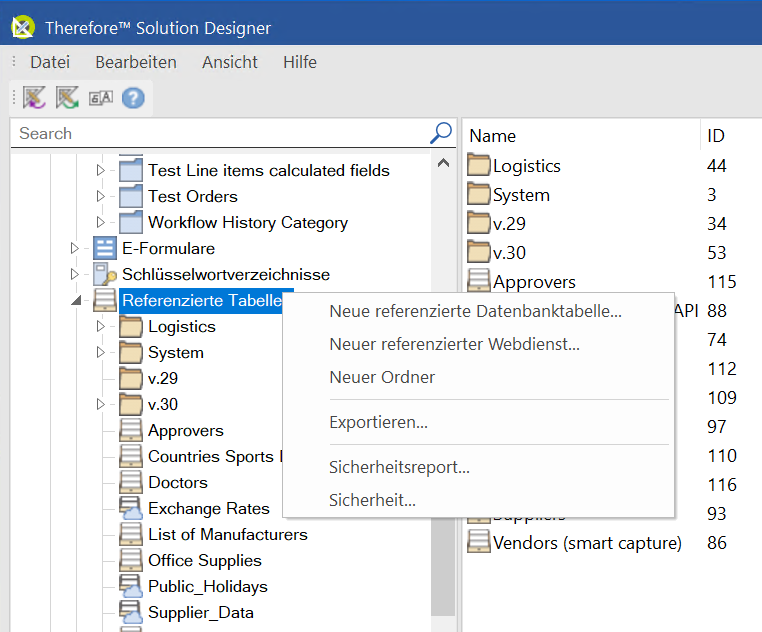This screenshot has height=632, width=762.
Task: Select Test Line items calculated fields
Action: click(x=269, y=170)
